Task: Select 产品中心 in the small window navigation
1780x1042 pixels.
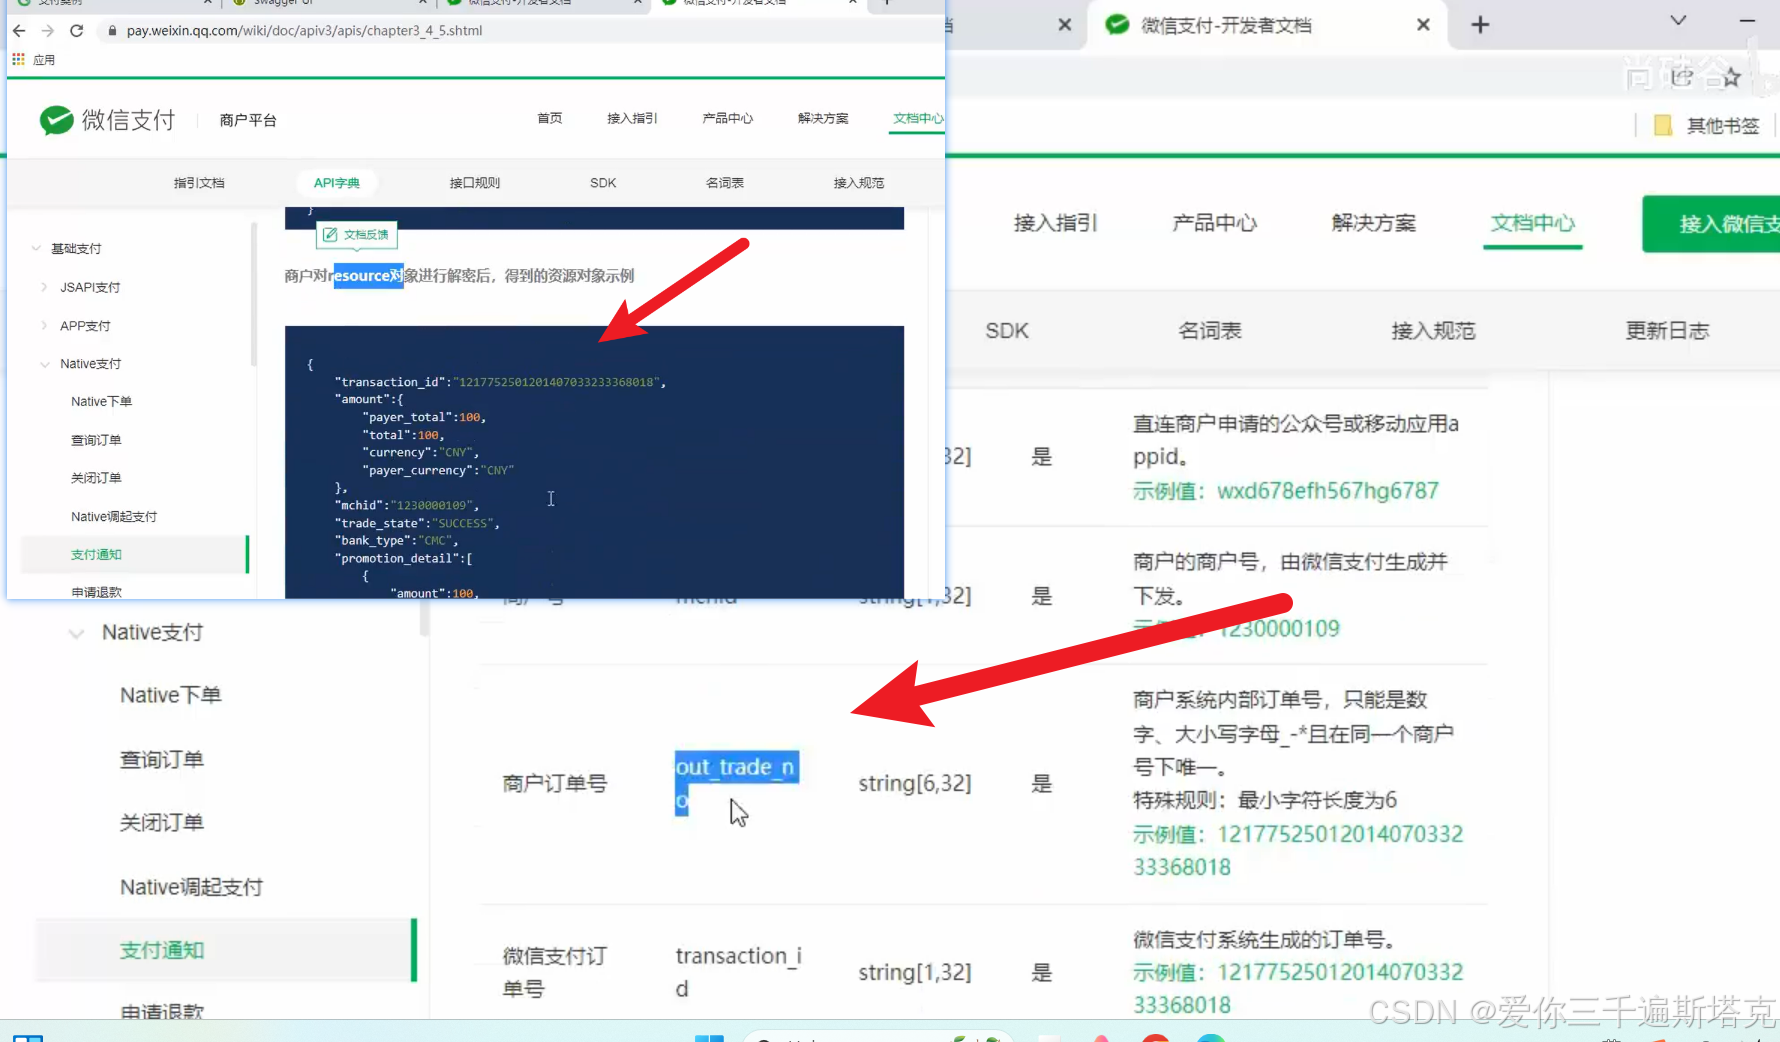Action: point(727,118)
